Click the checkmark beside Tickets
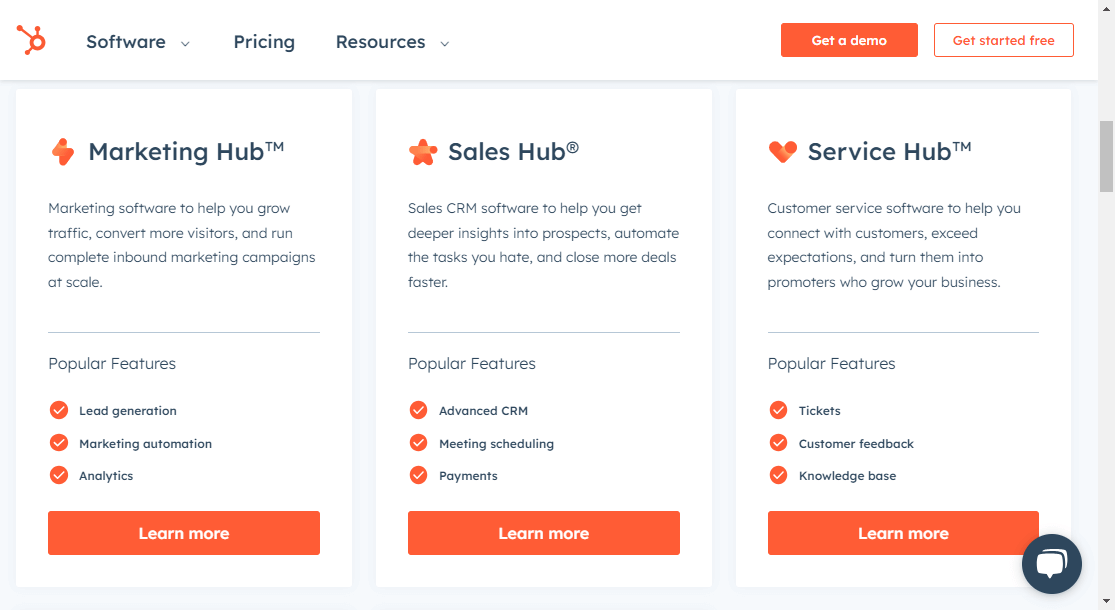This screenshot has height=610, width=1115. click(x=778, y=410)
